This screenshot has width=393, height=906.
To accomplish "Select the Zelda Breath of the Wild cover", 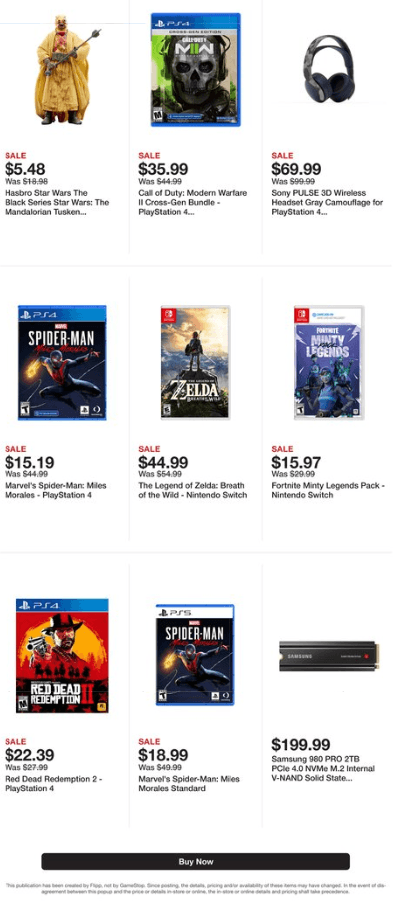I will point(195,362).
